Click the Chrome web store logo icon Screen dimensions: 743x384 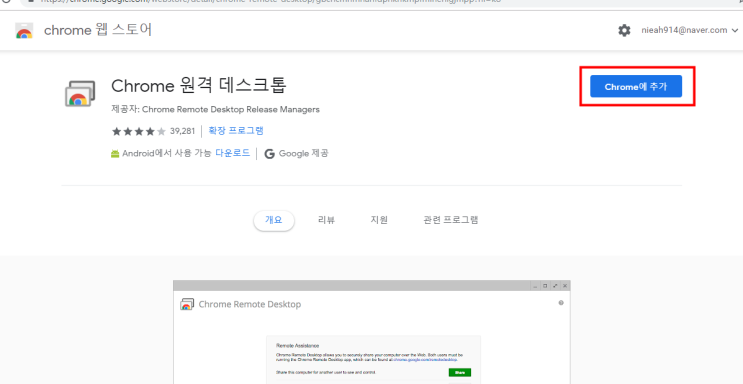tap(24, 30)
